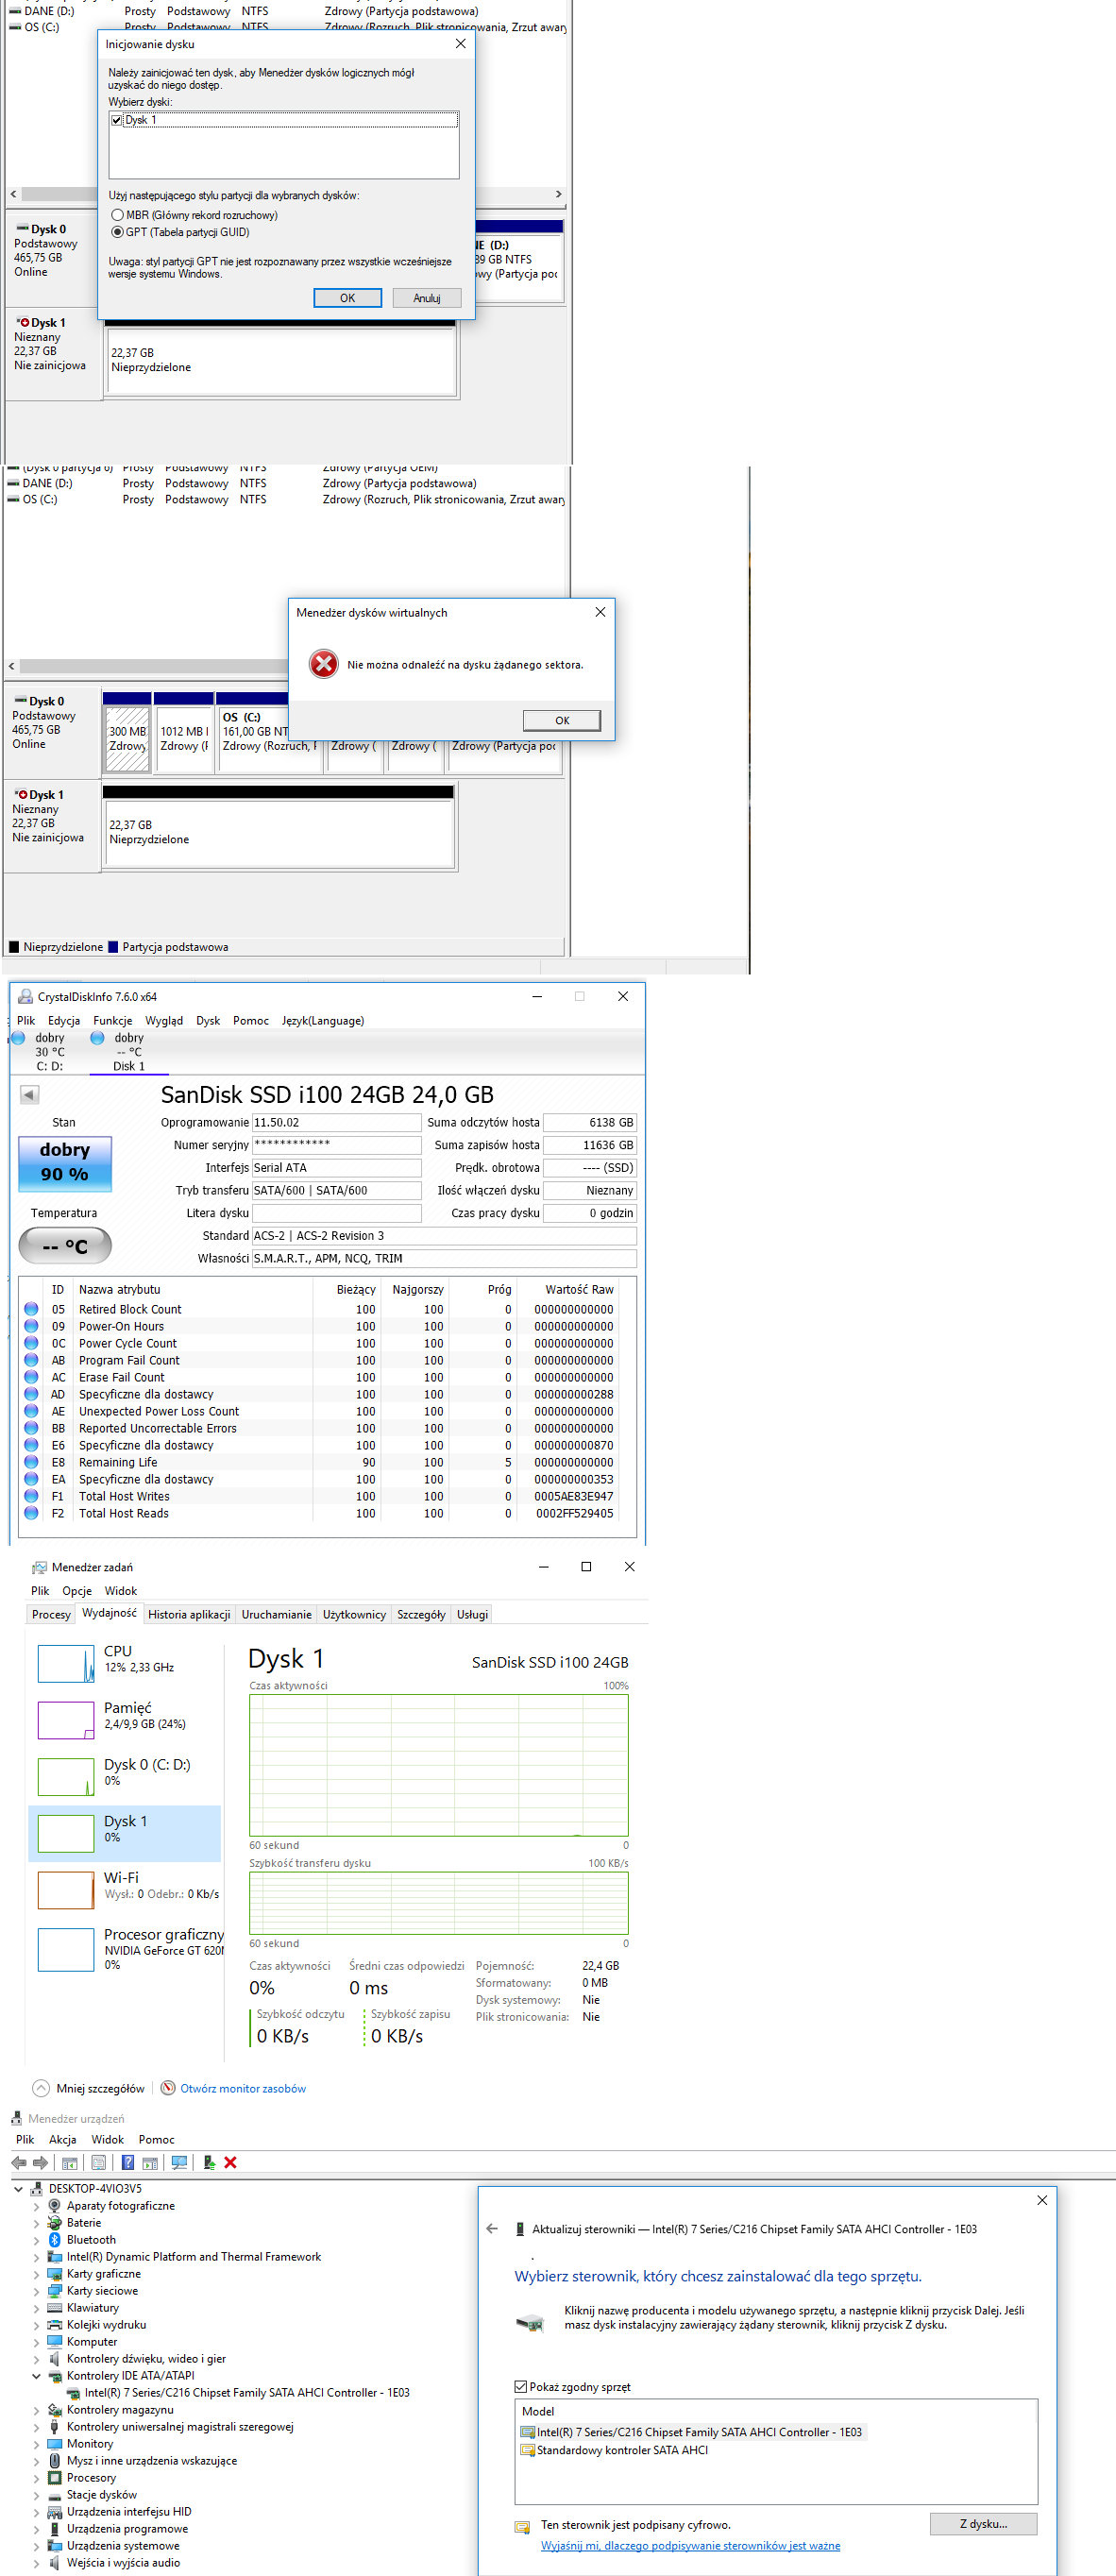Click the Mniej szczegółów collapse circle icon

(x=41, y=2088)
